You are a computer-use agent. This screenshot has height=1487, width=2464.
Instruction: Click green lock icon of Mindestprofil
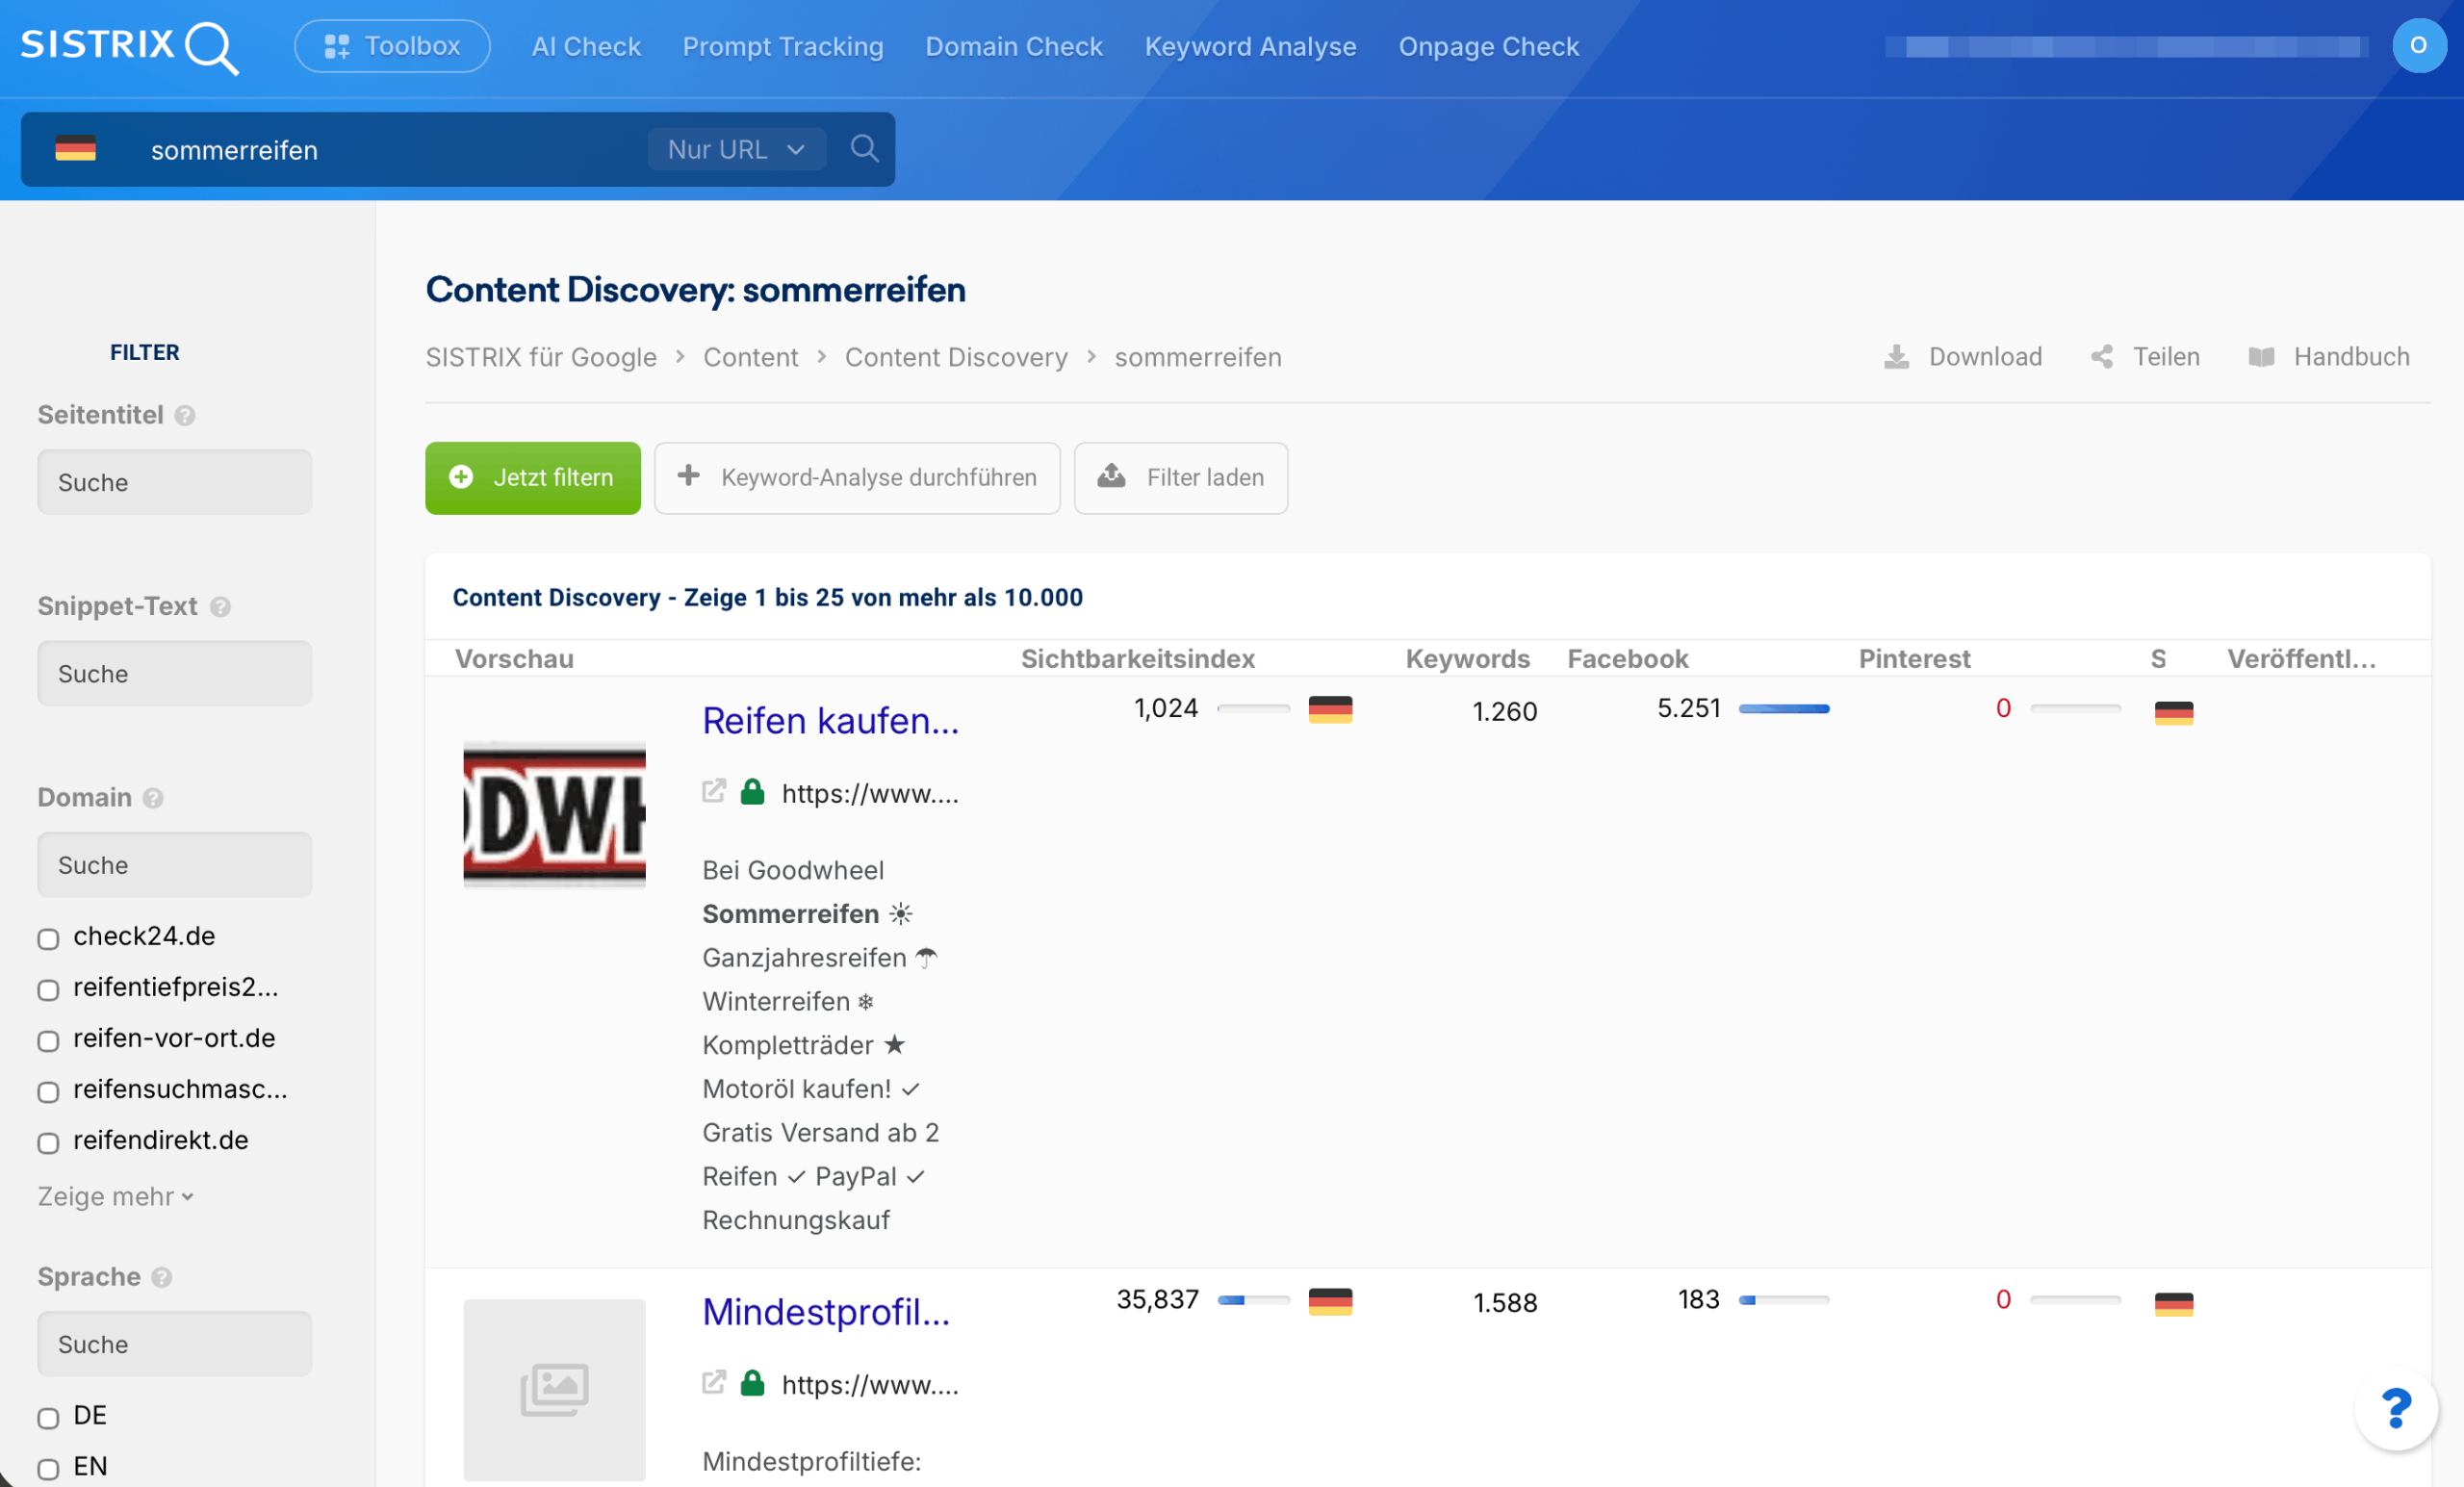click(x=752, y=1383)
